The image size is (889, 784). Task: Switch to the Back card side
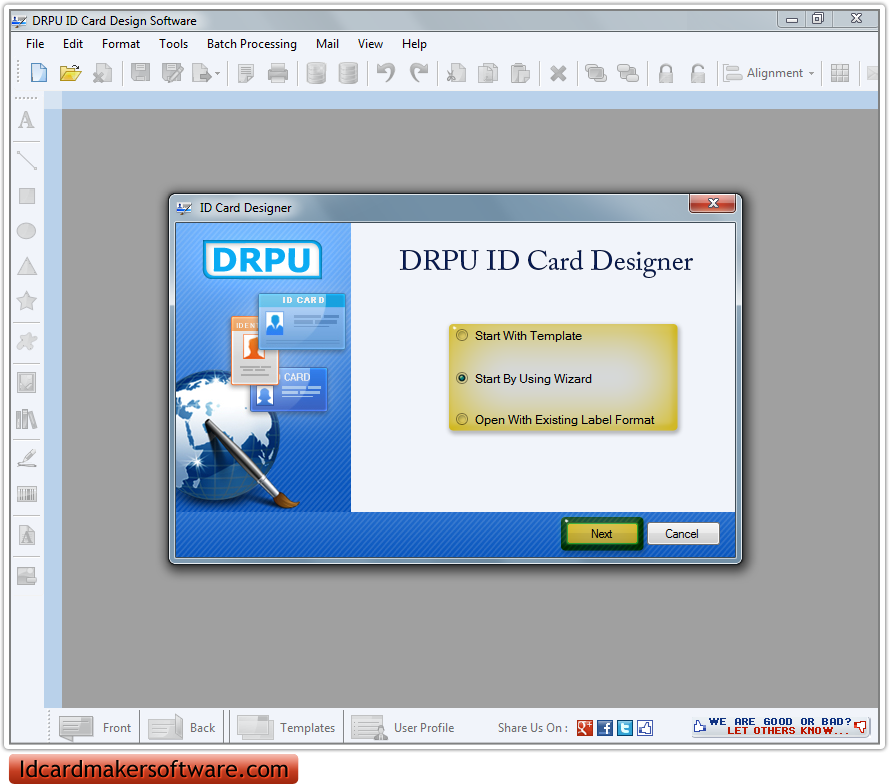coord(181,727)
